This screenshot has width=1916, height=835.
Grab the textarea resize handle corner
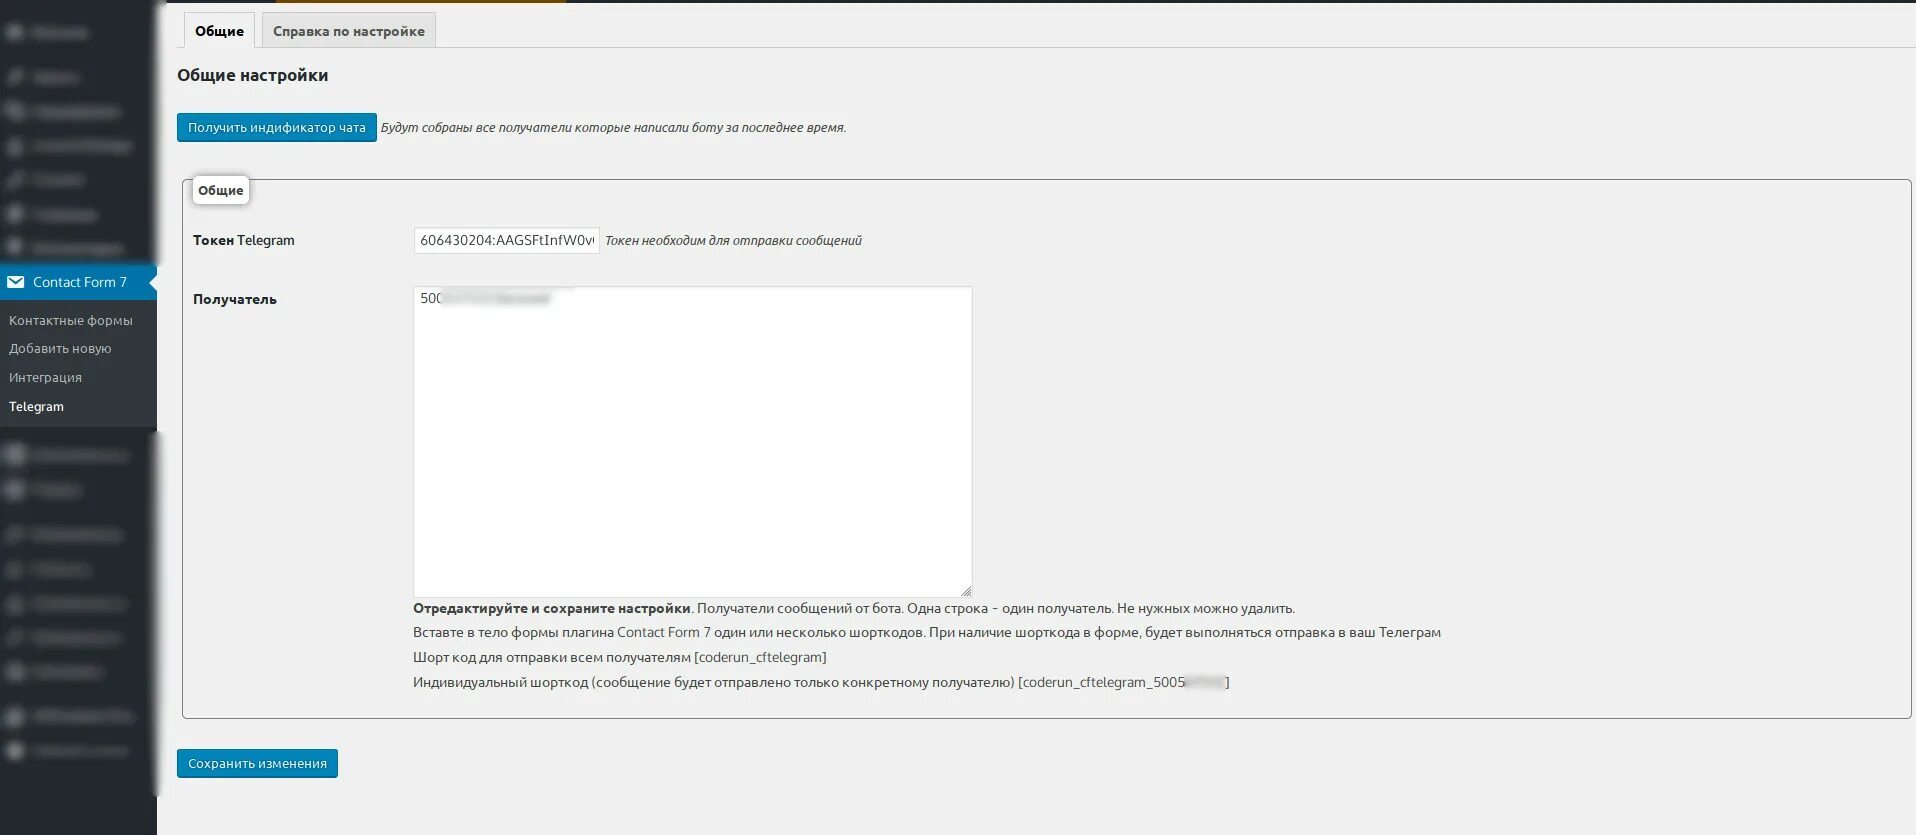[x=965, y=591]
